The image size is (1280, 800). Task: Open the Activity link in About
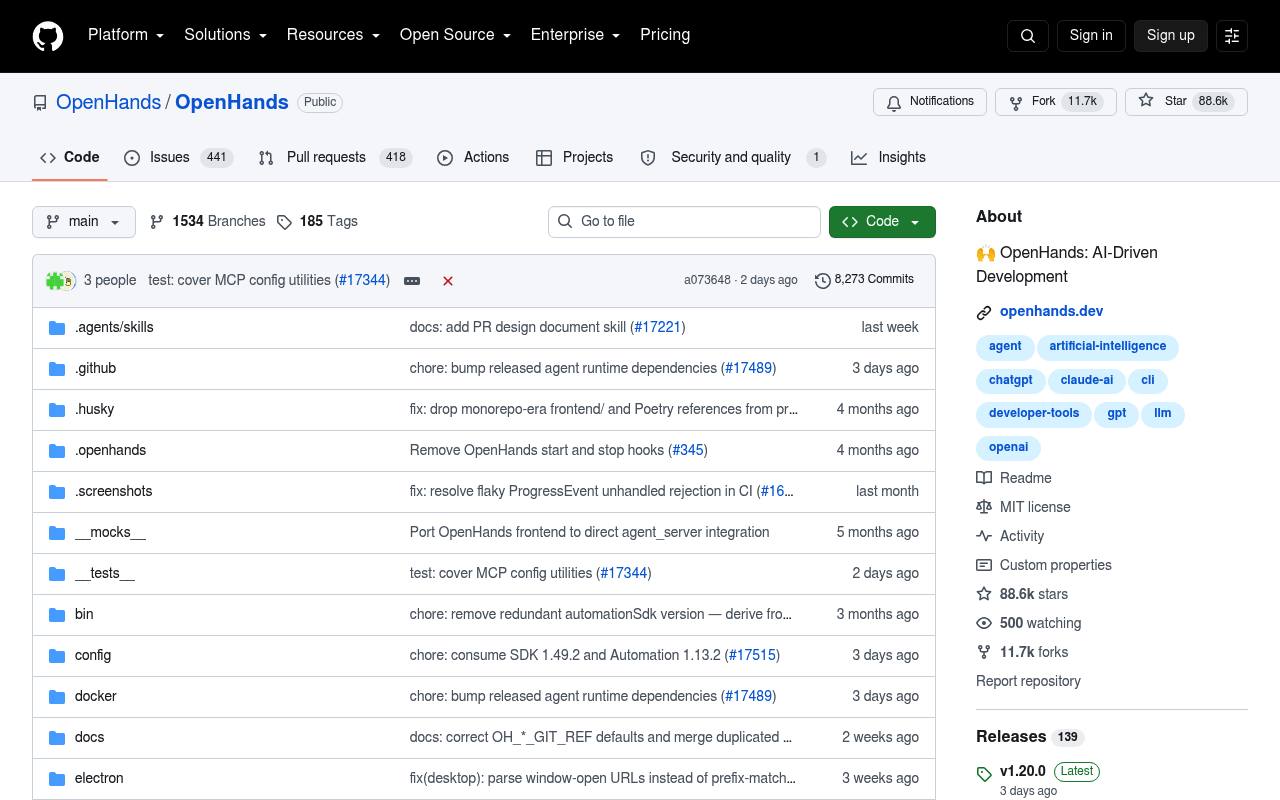1010,537
